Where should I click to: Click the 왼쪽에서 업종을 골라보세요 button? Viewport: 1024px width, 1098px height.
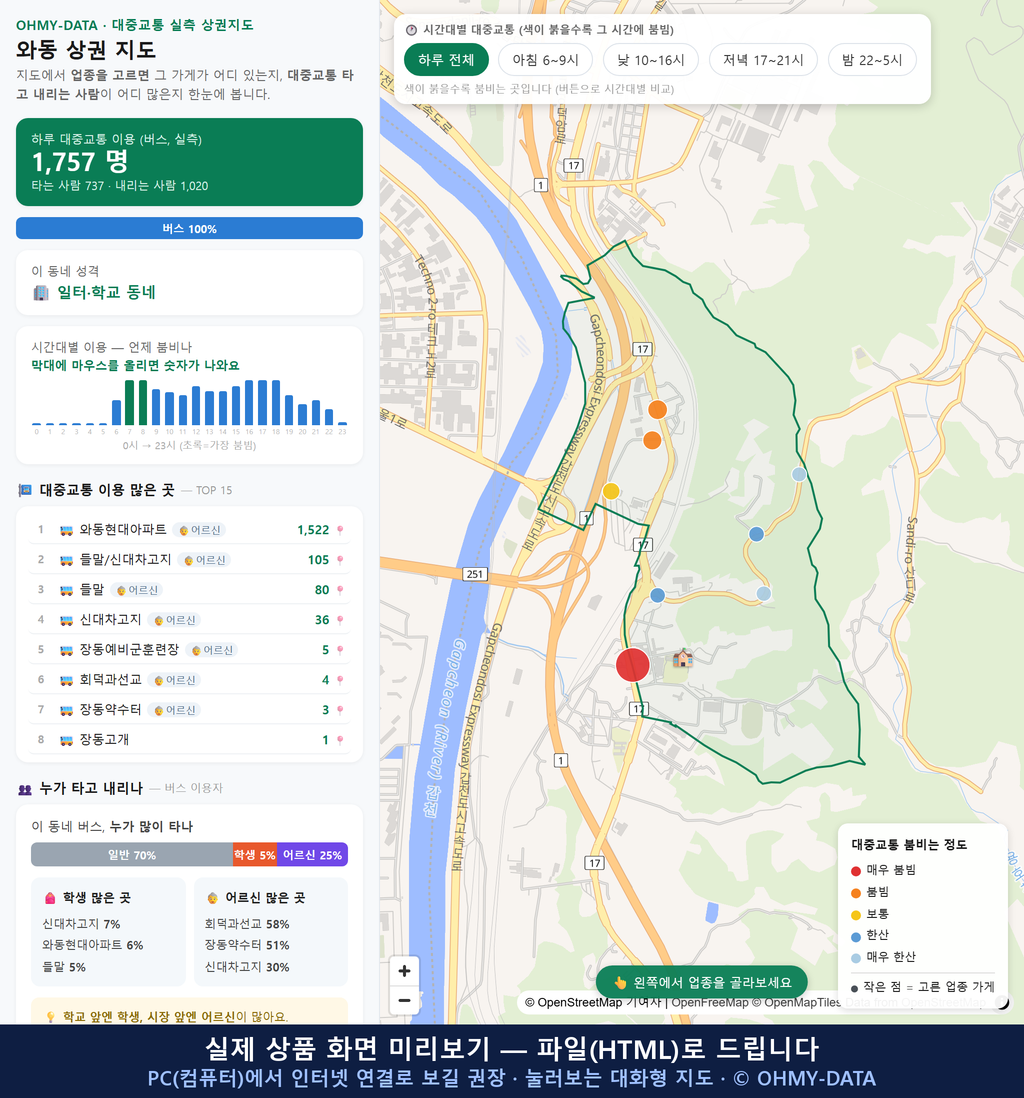(702, 982)
